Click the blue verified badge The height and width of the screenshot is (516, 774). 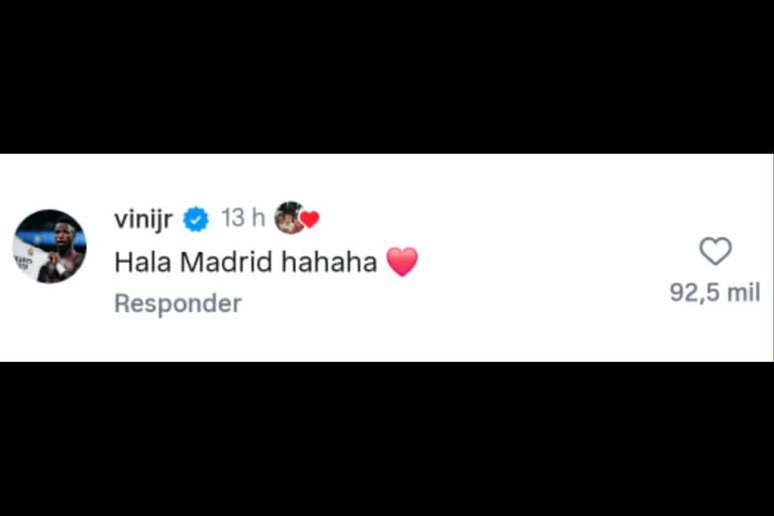point(196,219)
